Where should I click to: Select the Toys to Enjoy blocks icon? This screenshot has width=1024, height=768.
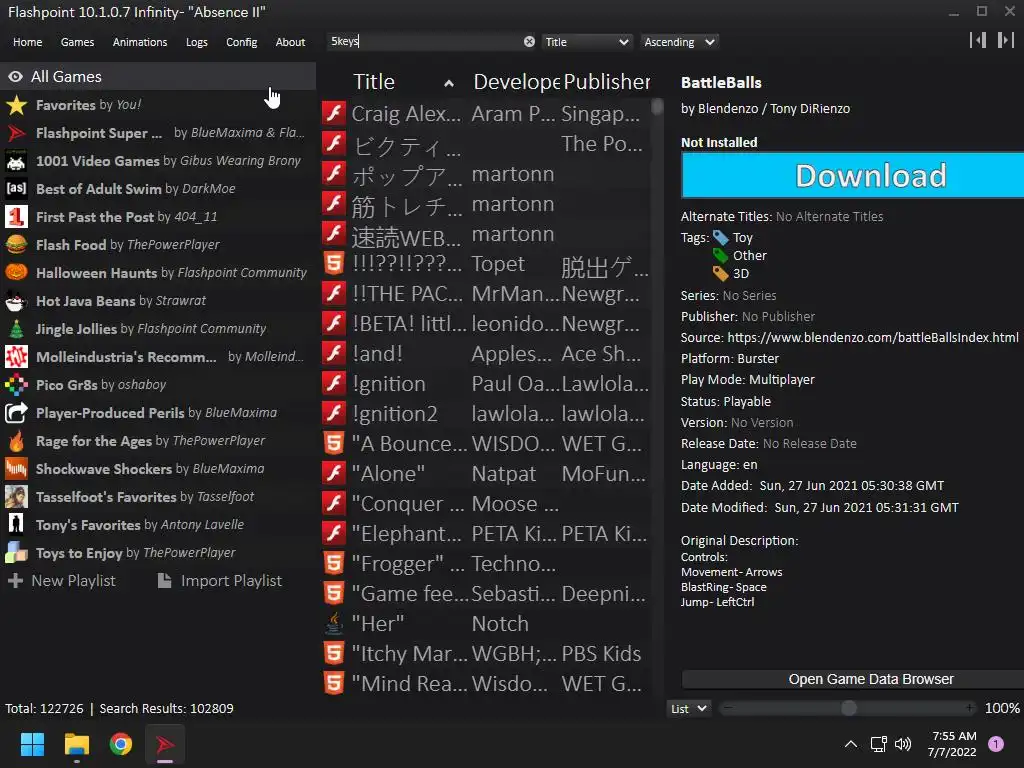pyautogui.click(x=16, y=553)
